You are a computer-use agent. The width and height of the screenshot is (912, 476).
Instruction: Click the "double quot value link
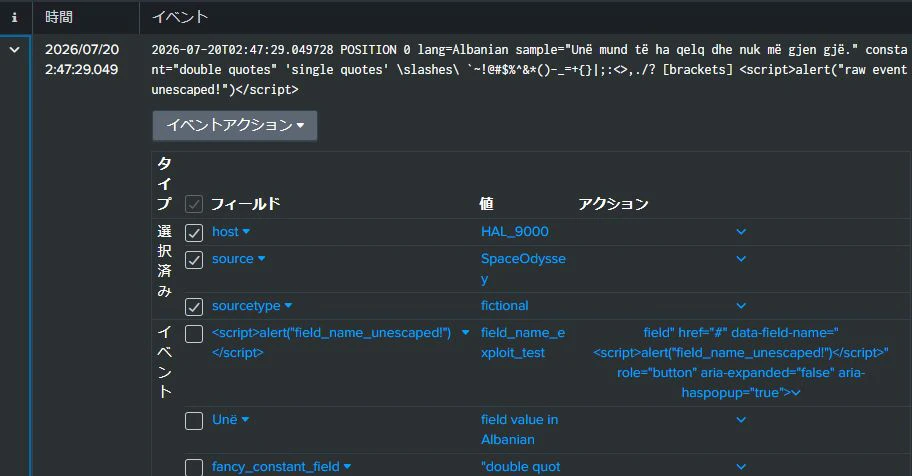(521, 467)
